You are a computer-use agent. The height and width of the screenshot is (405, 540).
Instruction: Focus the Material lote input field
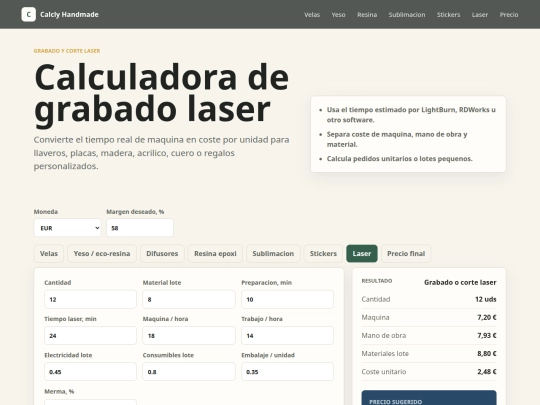tap(189, 299)
